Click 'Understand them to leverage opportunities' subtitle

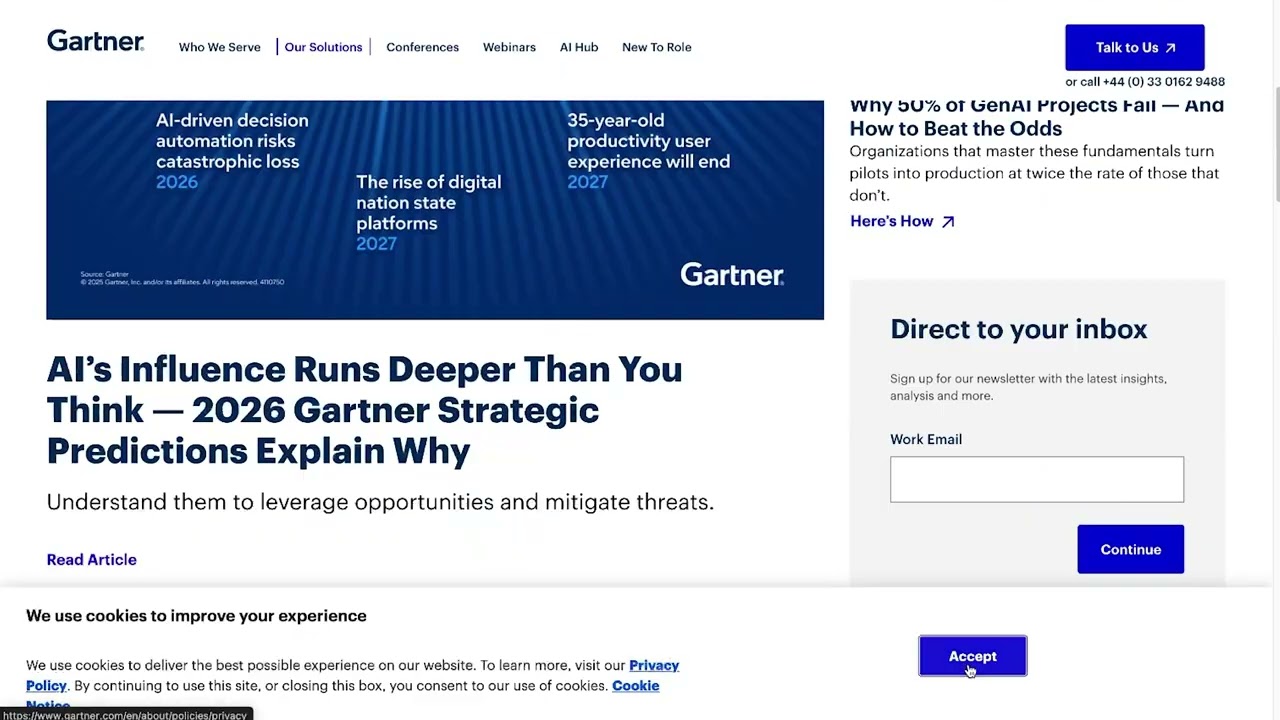click(380, 502)
